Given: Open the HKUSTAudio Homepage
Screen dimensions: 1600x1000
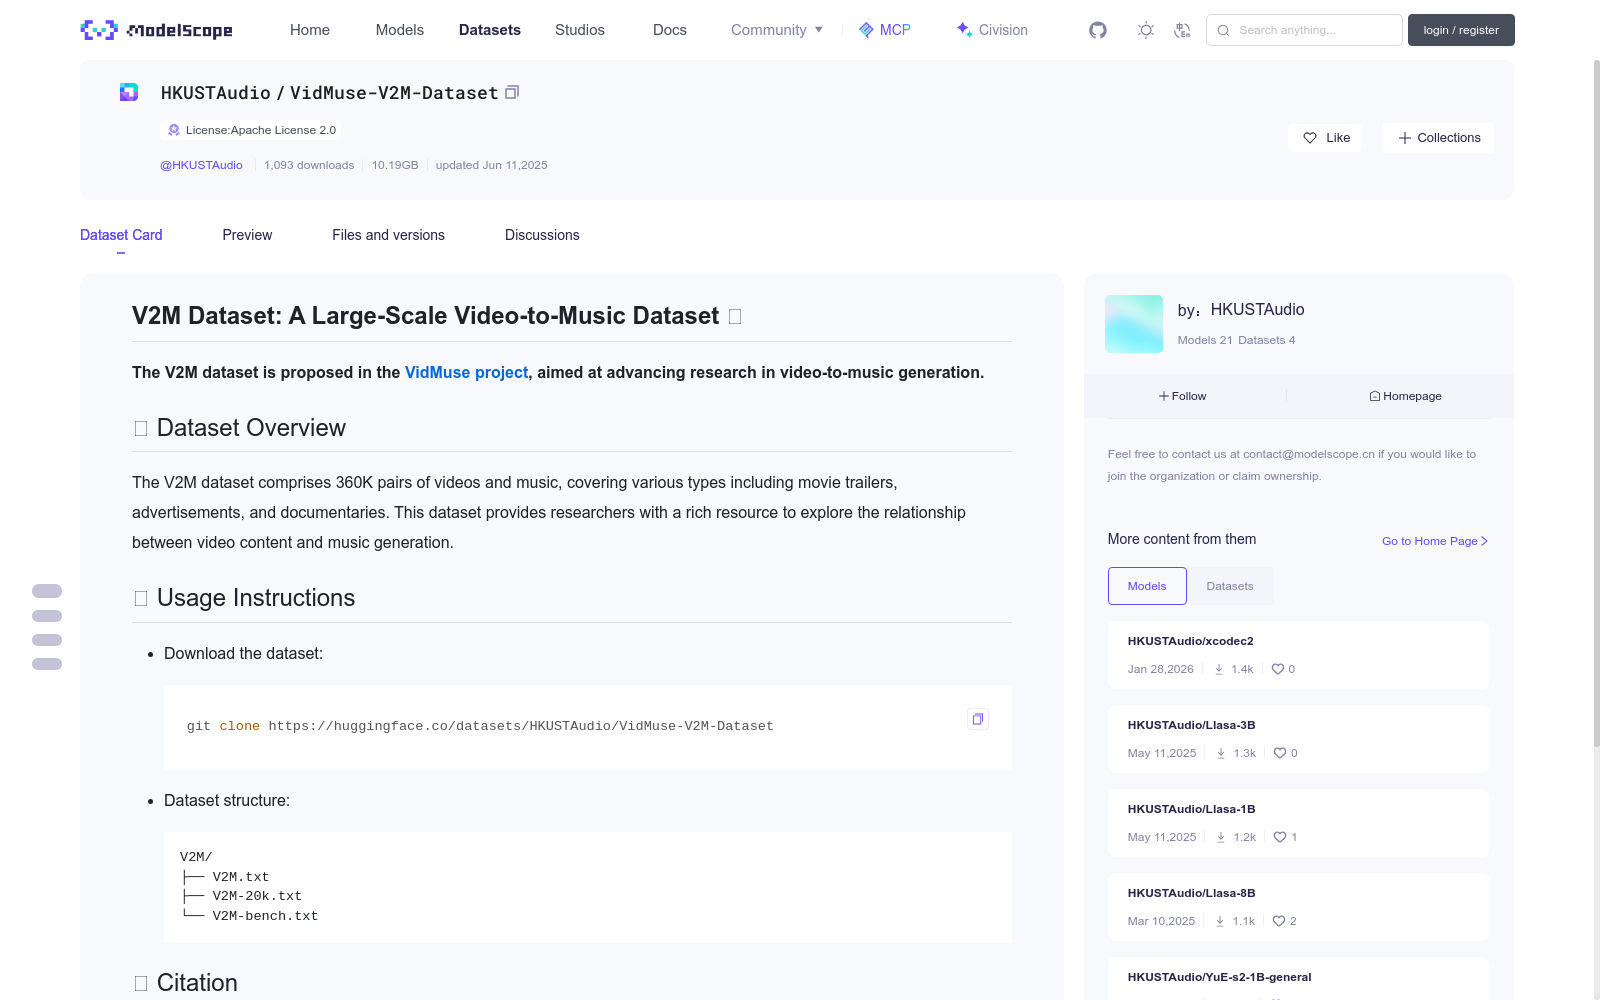Looking at the screenshot, I should pos(1406,396).
